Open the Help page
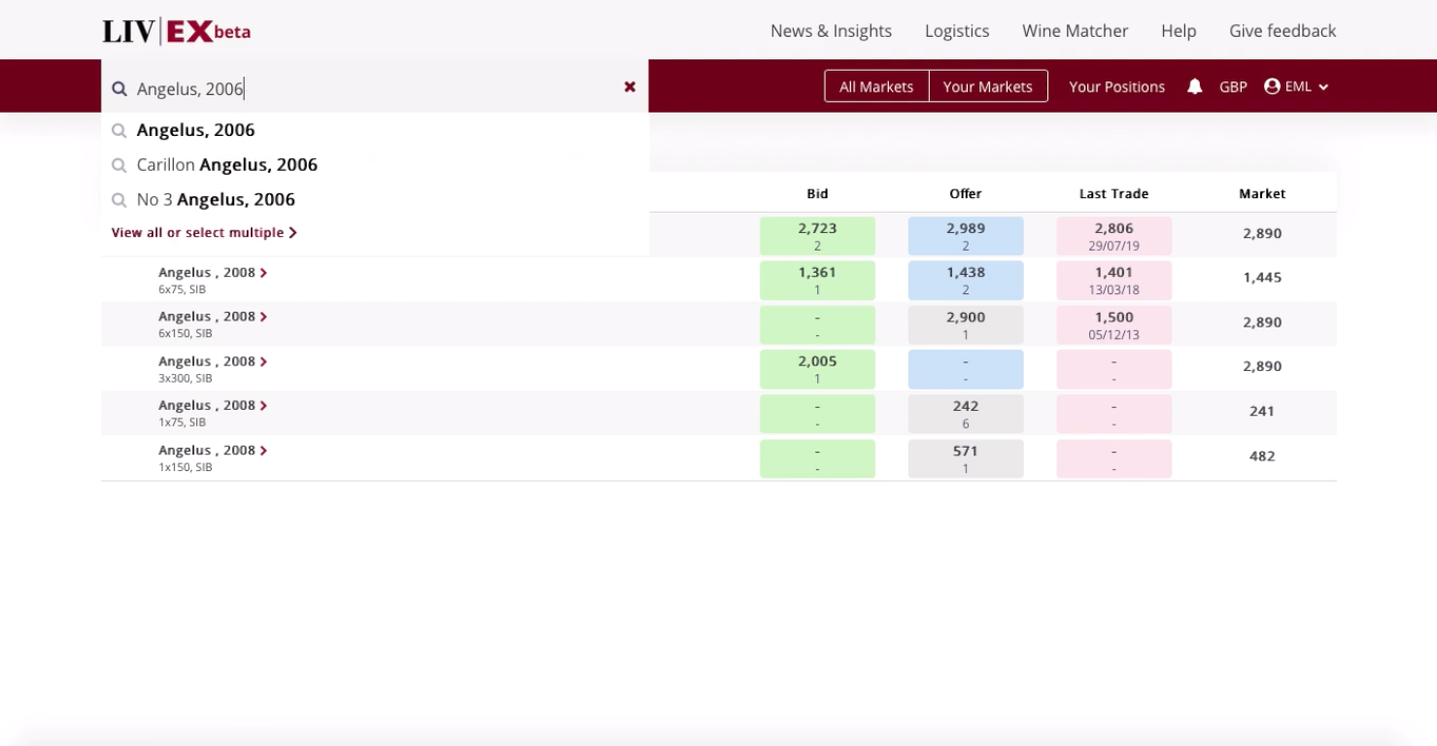1437x746 pixels. [x=1179, y=31]
